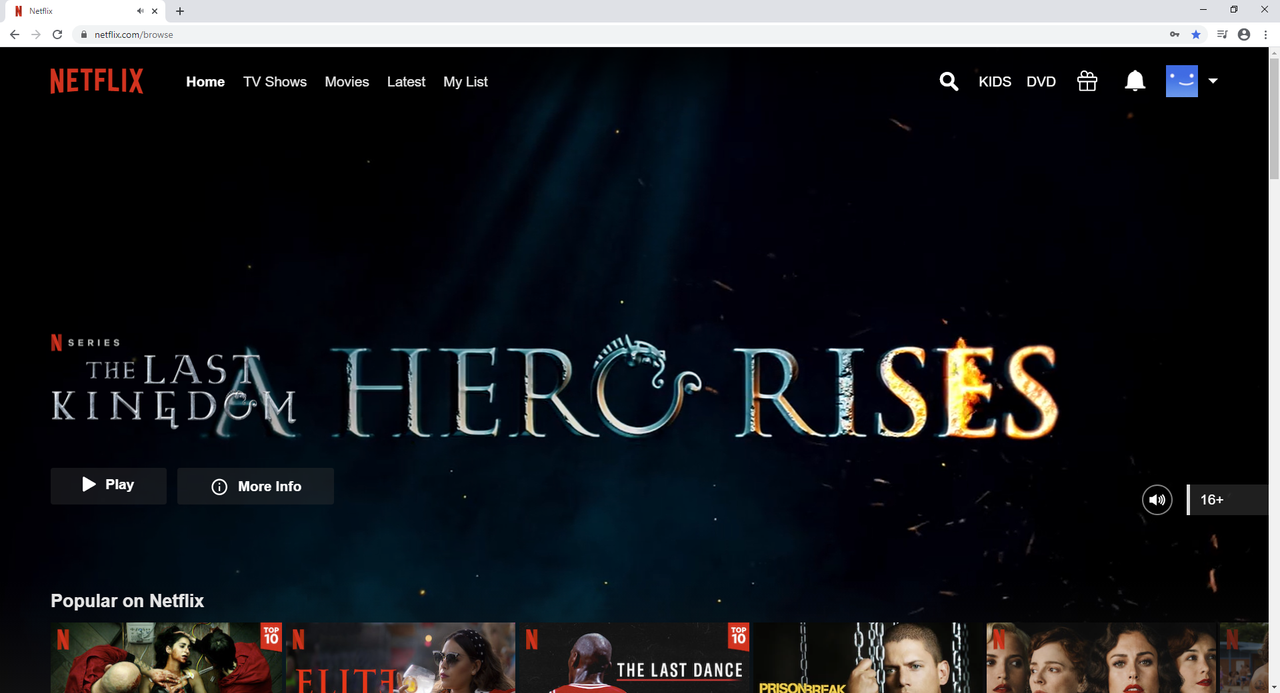The width and height of the screenshot is (1280, 693).
Task: Open the Prison Break thumbnail
Action: coord(868,658)
